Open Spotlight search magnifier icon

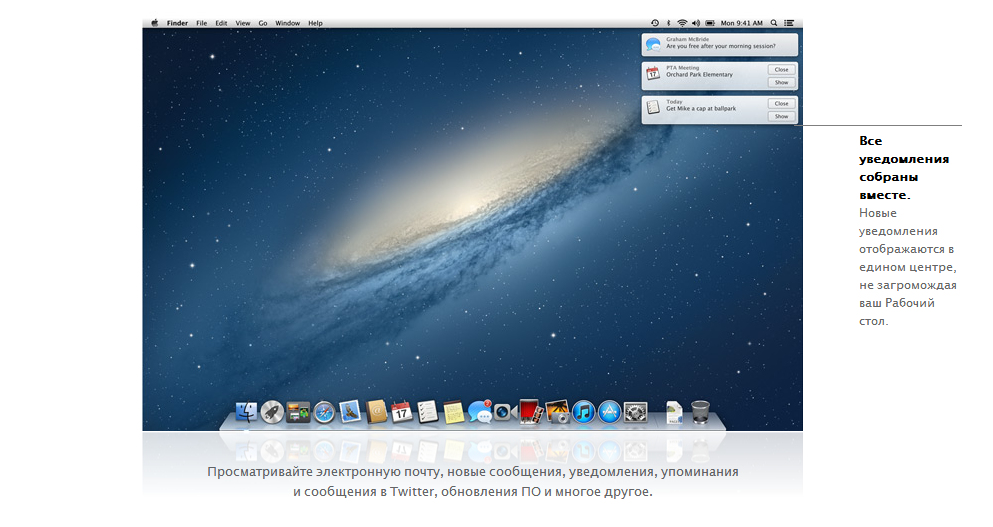coord(774,23)
